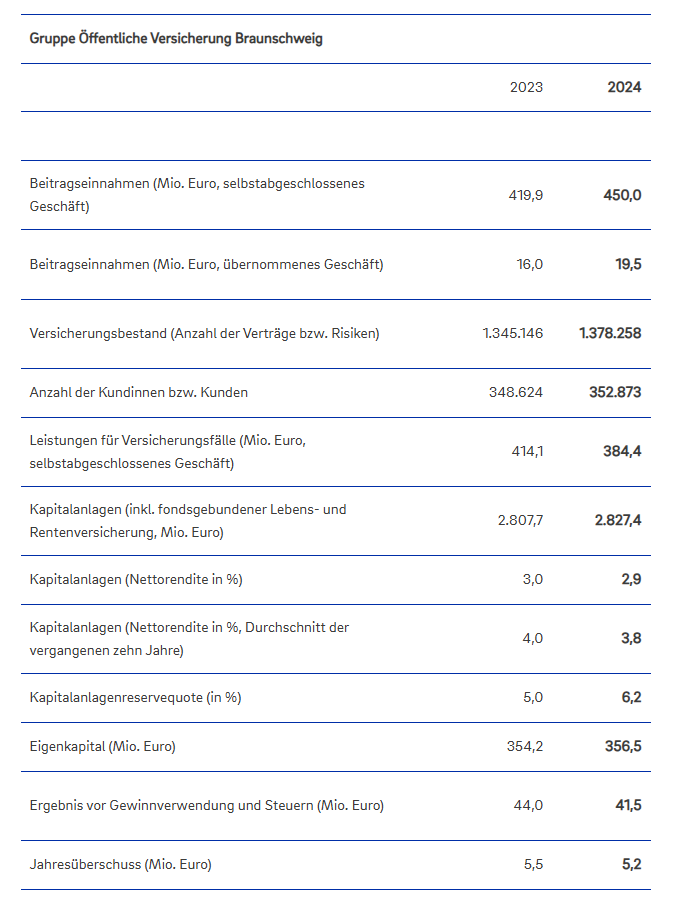The width and height of the screenshot is (689, 910).
Task: Select 'Jahresüberschuss (Mio. Euro)' row label
Action: point(121,865)
